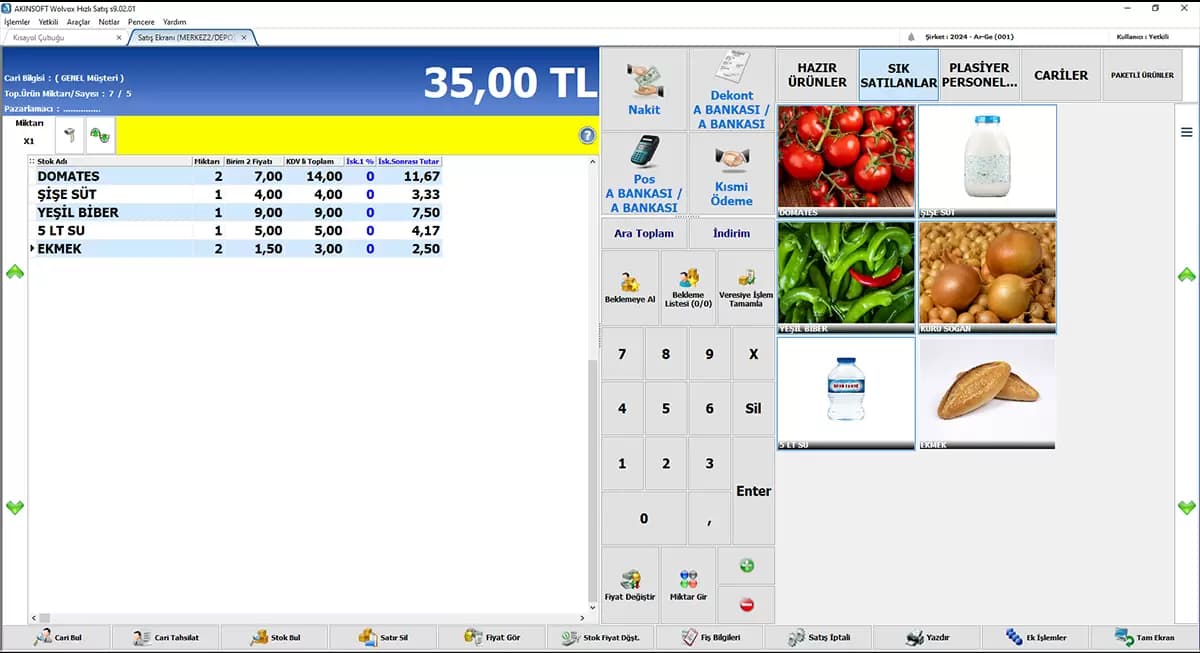Click the red minus quantity button
Viewport: 1200px width, 653px height.
746,605
